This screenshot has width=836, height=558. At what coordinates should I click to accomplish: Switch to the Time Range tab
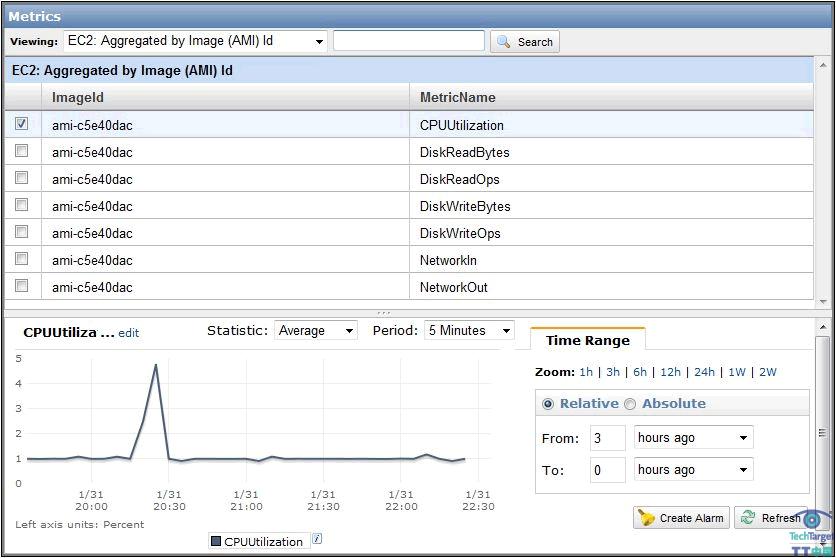pos(588,340)
